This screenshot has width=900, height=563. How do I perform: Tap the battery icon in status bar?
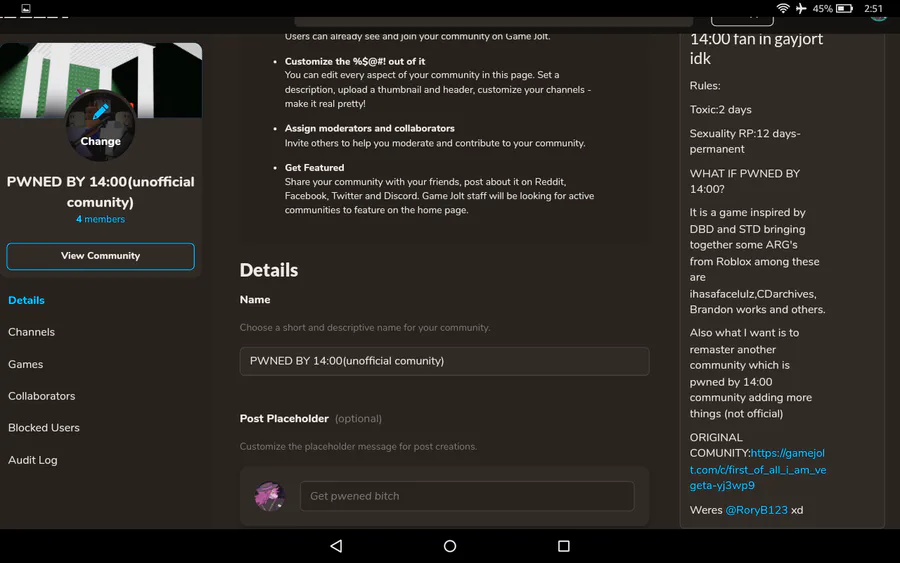click(x=844, y=8)
